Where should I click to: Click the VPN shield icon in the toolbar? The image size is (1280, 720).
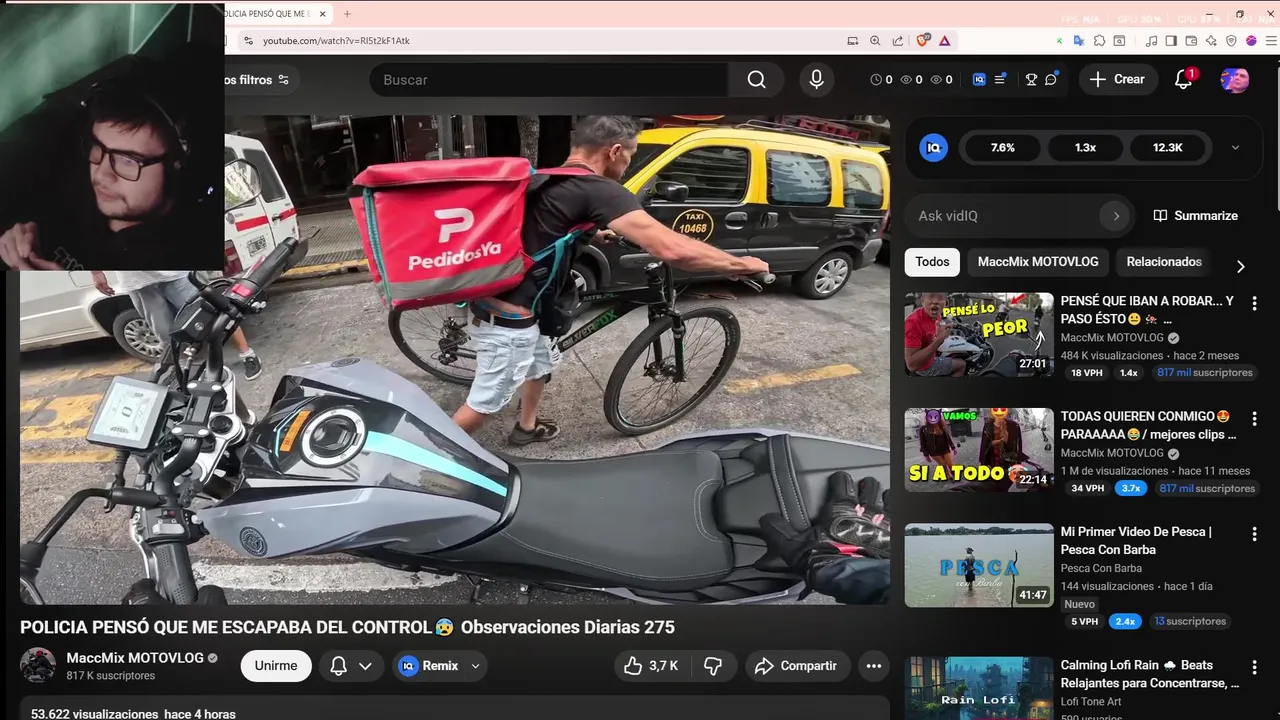1231,41
